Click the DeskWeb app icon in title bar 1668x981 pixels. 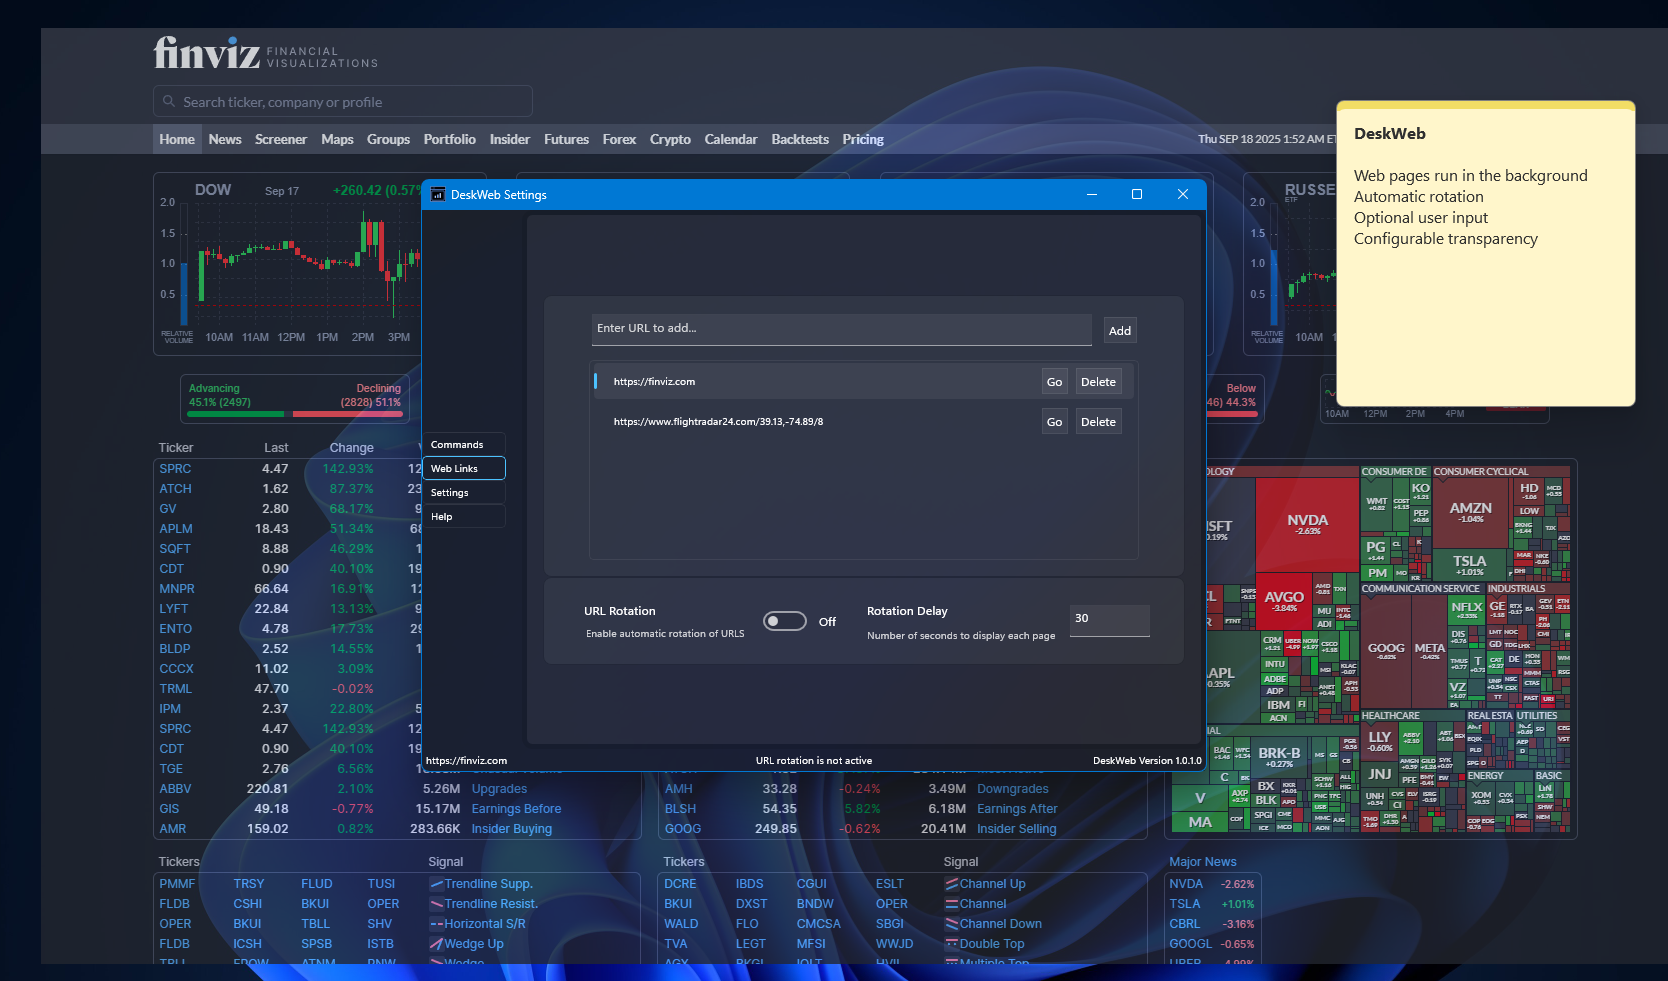pyautogui.click(x=437, y=195)
